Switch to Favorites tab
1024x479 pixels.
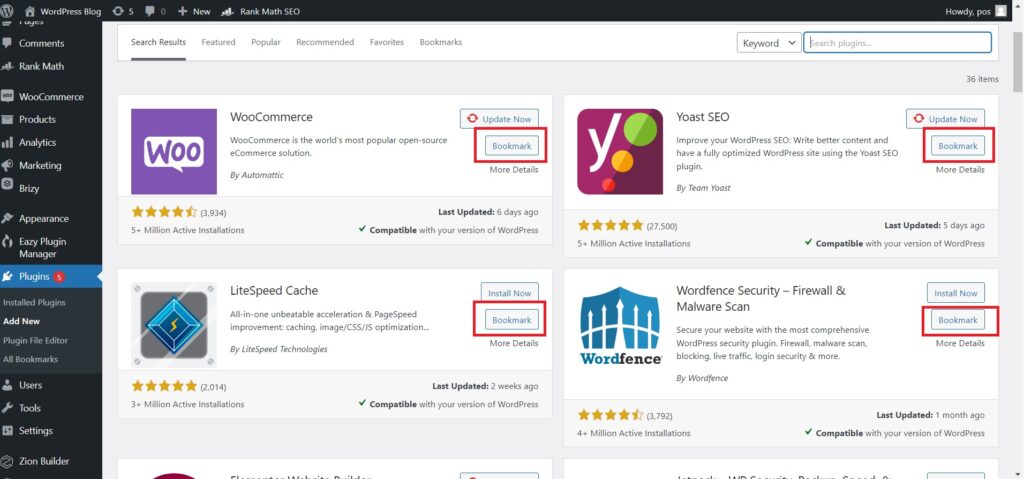pos(387,42)
